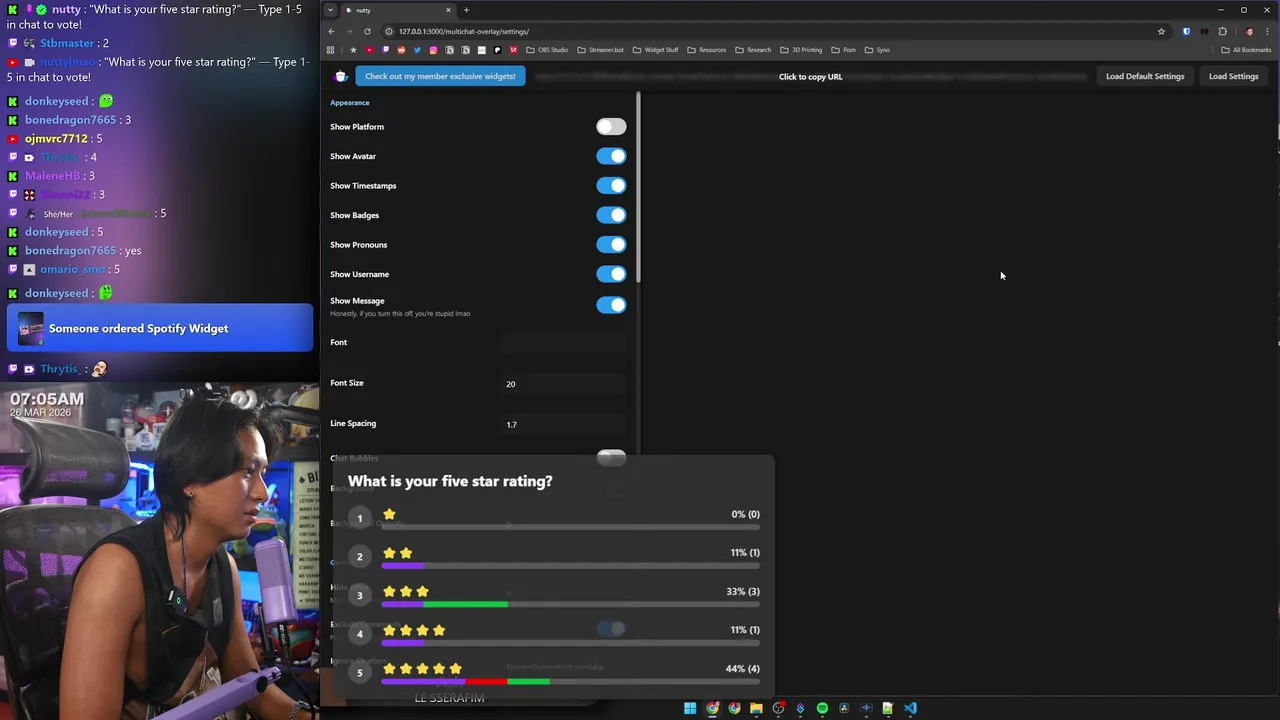This screenshot has width=1280, height=720.
Task: Open the tab search dropdown arrow
Action: pos(330,10)
